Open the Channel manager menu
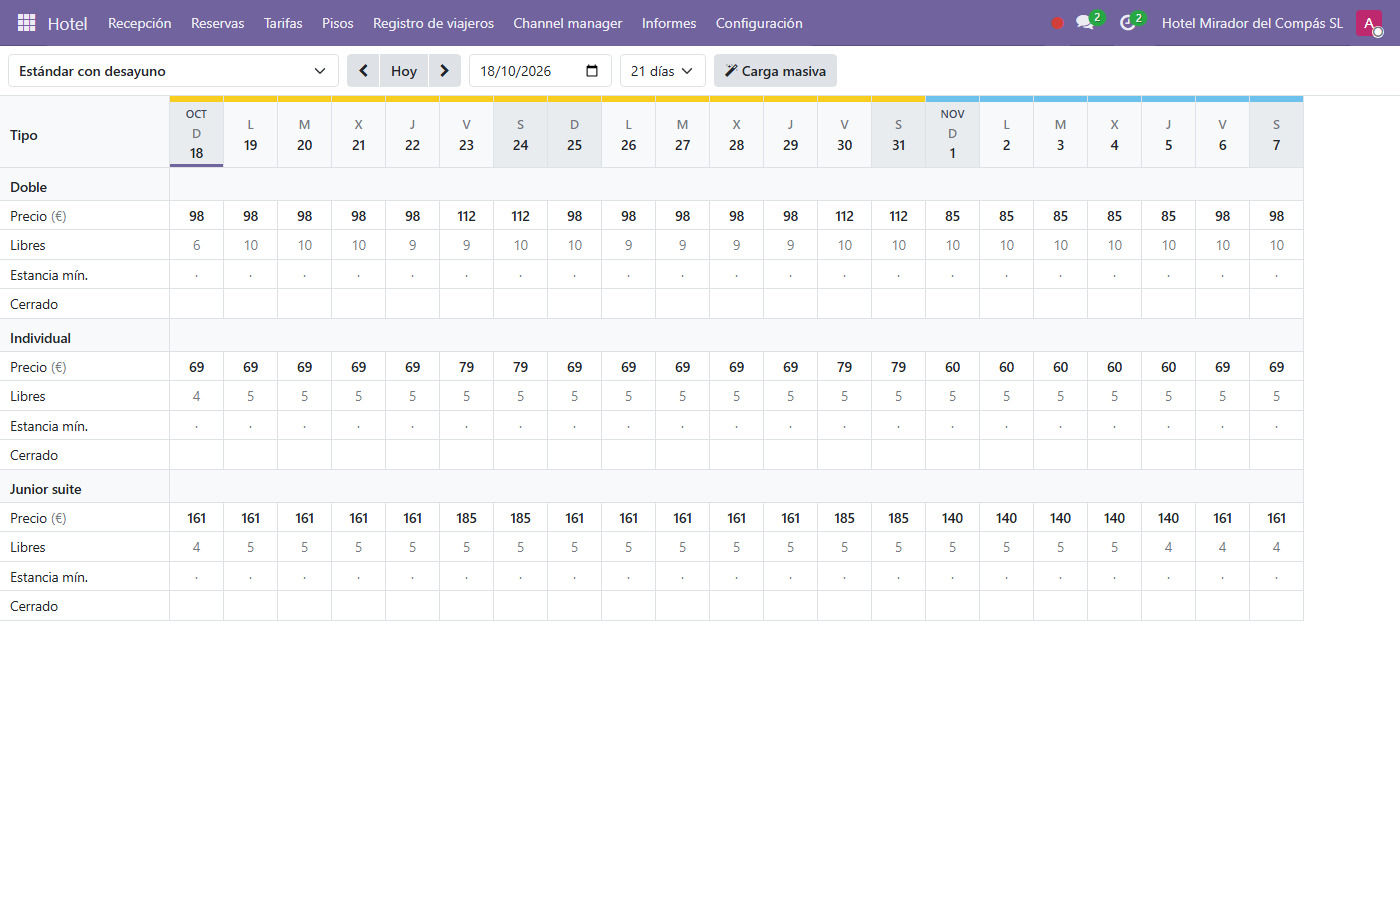 [568, 23]
